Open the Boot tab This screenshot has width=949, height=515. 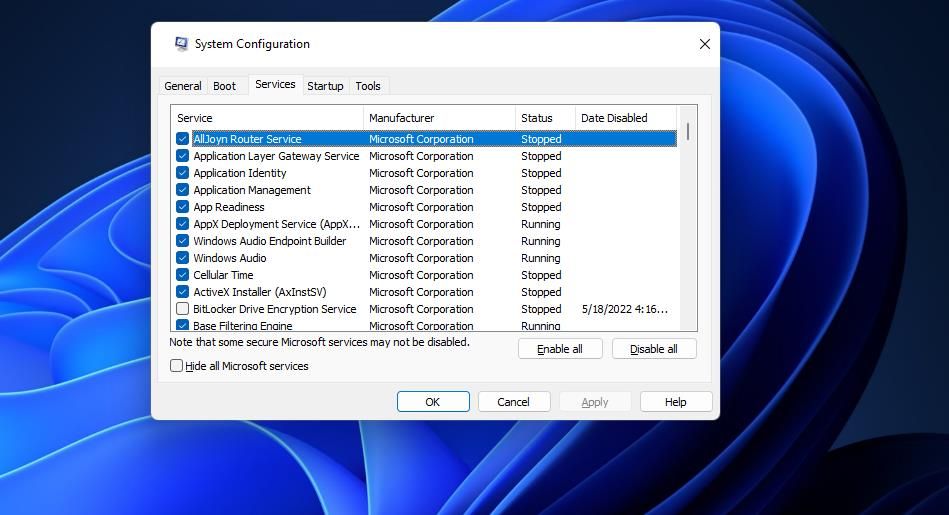224,86
